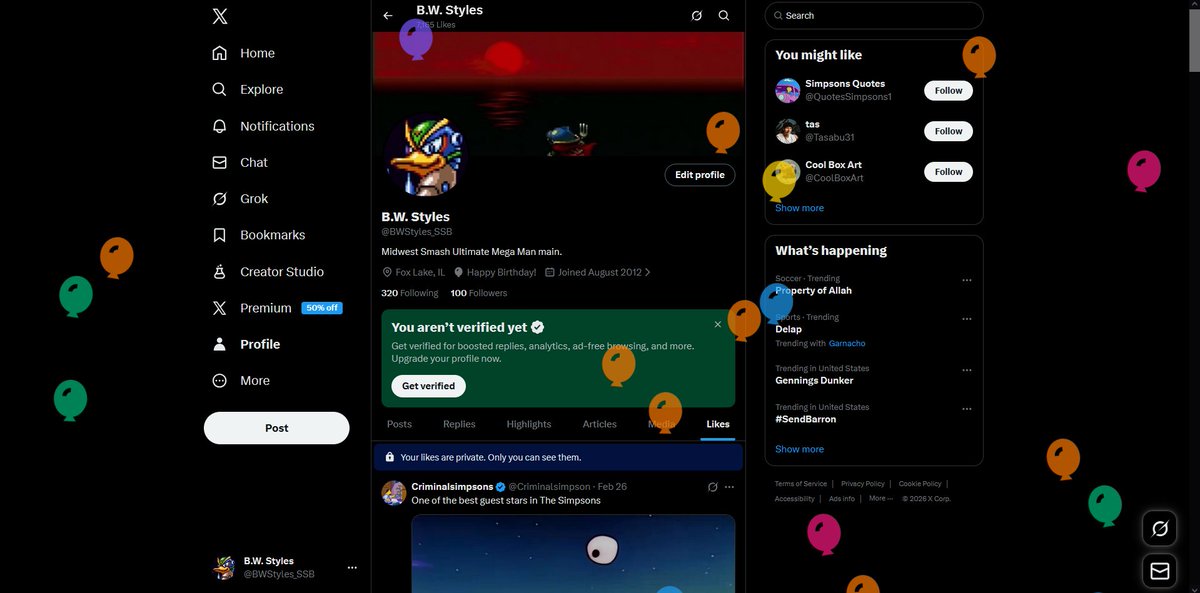This screenshot has width=1200, height=593.
Task: Follow Simpsons Quotes
Action: 948,90
